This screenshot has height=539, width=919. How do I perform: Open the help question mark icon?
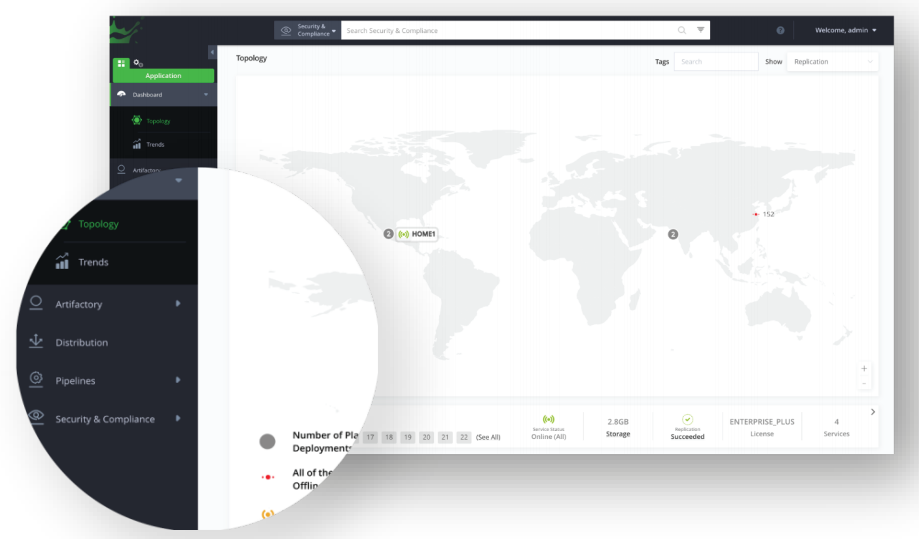(780, 31)
